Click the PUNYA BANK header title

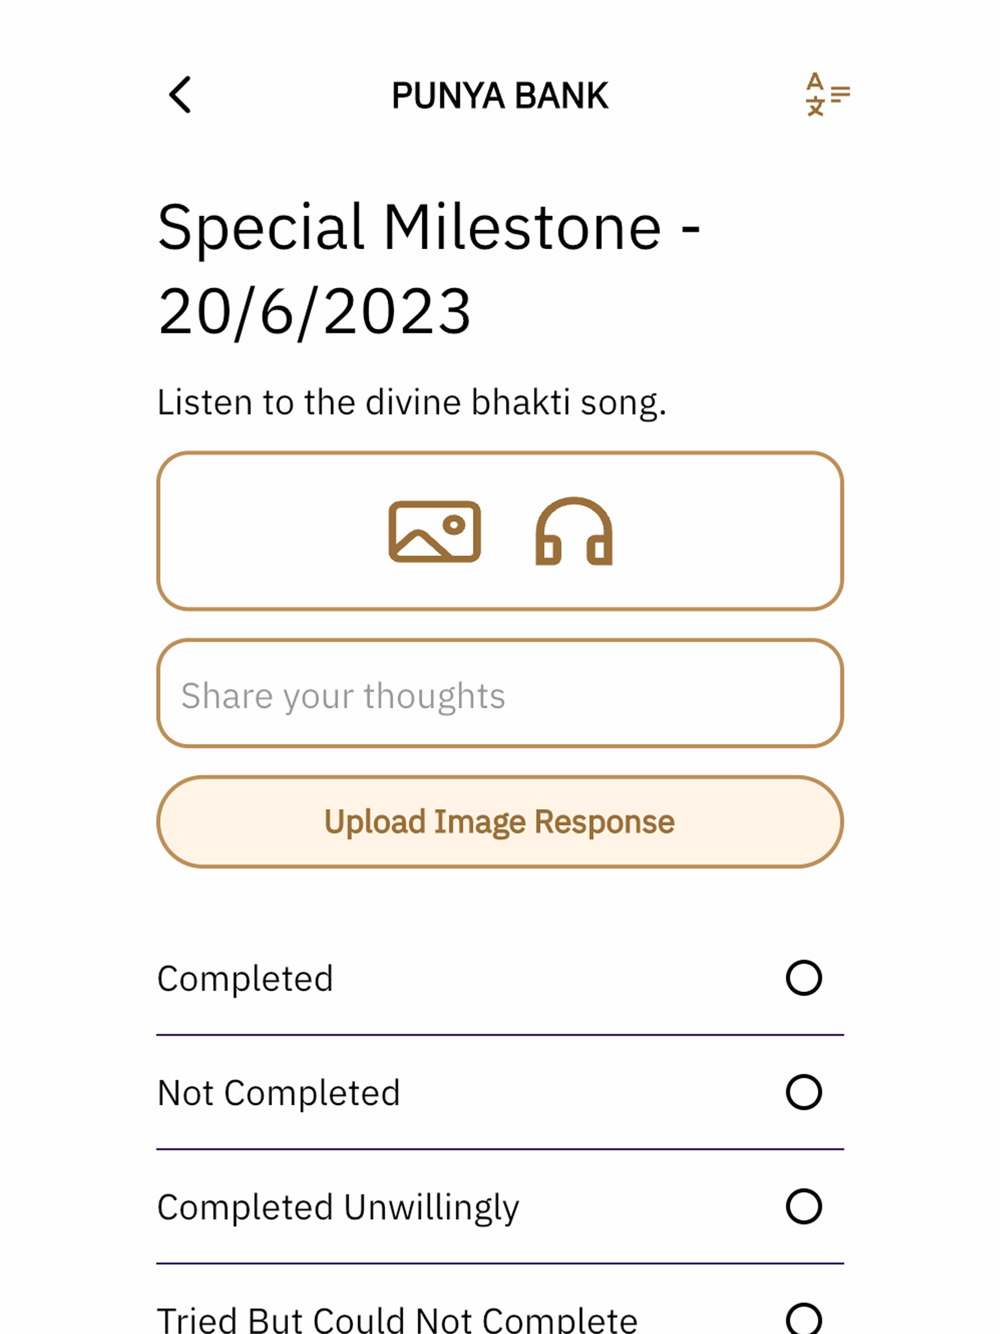click(x=499, y=96)
